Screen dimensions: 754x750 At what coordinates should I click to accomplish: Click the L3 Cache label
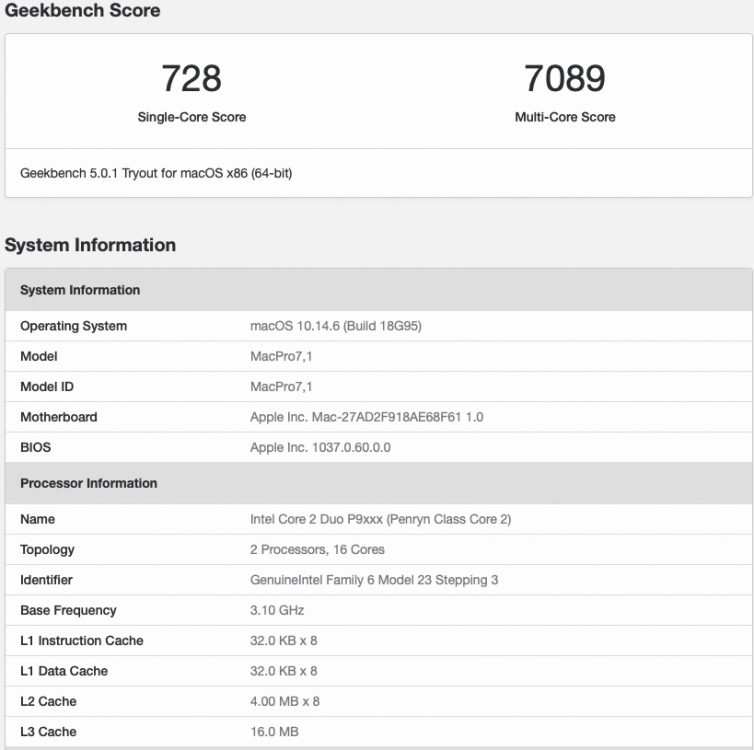tap(48, 731)
